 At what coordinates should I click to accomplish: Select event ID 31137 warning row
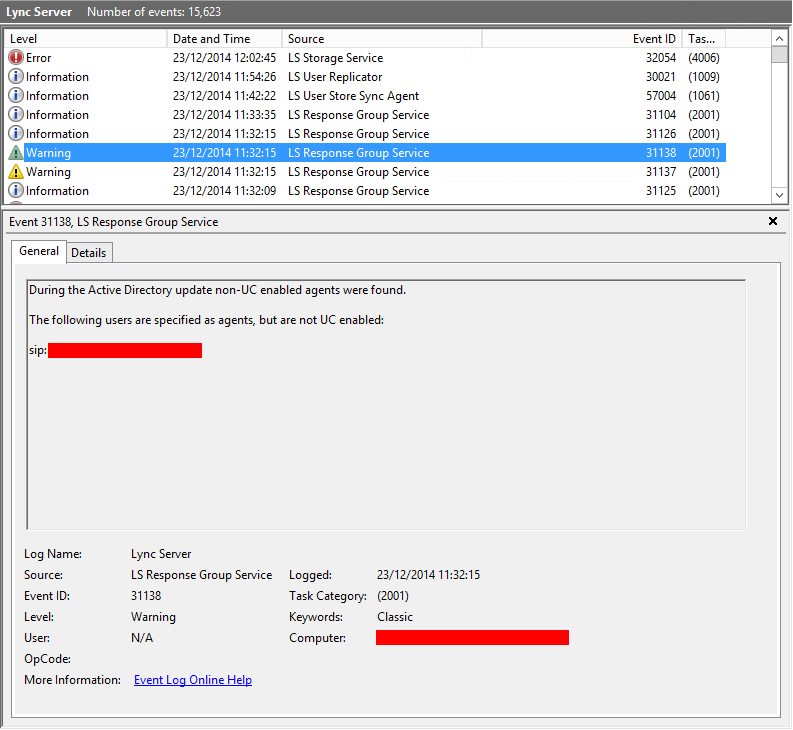tap(365, 172)
